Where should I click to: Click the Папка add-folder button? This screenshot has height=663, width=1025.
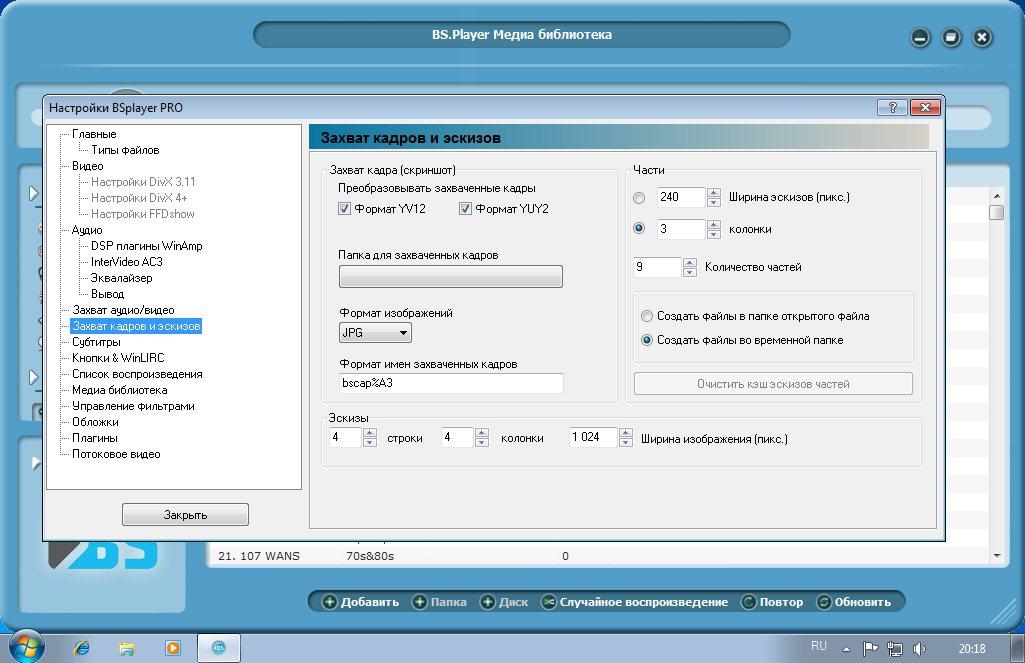(x=439, y=602)
